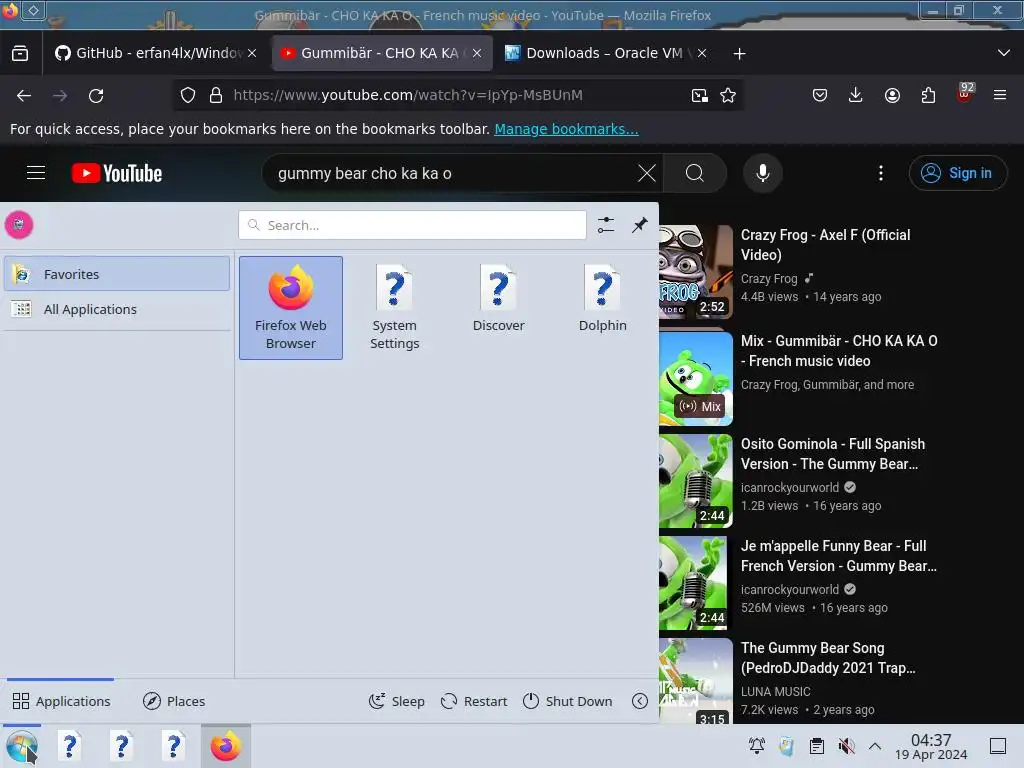Reload the current page
The width and height of the screenshot is (1024, 768).
[x=96, y=95]
